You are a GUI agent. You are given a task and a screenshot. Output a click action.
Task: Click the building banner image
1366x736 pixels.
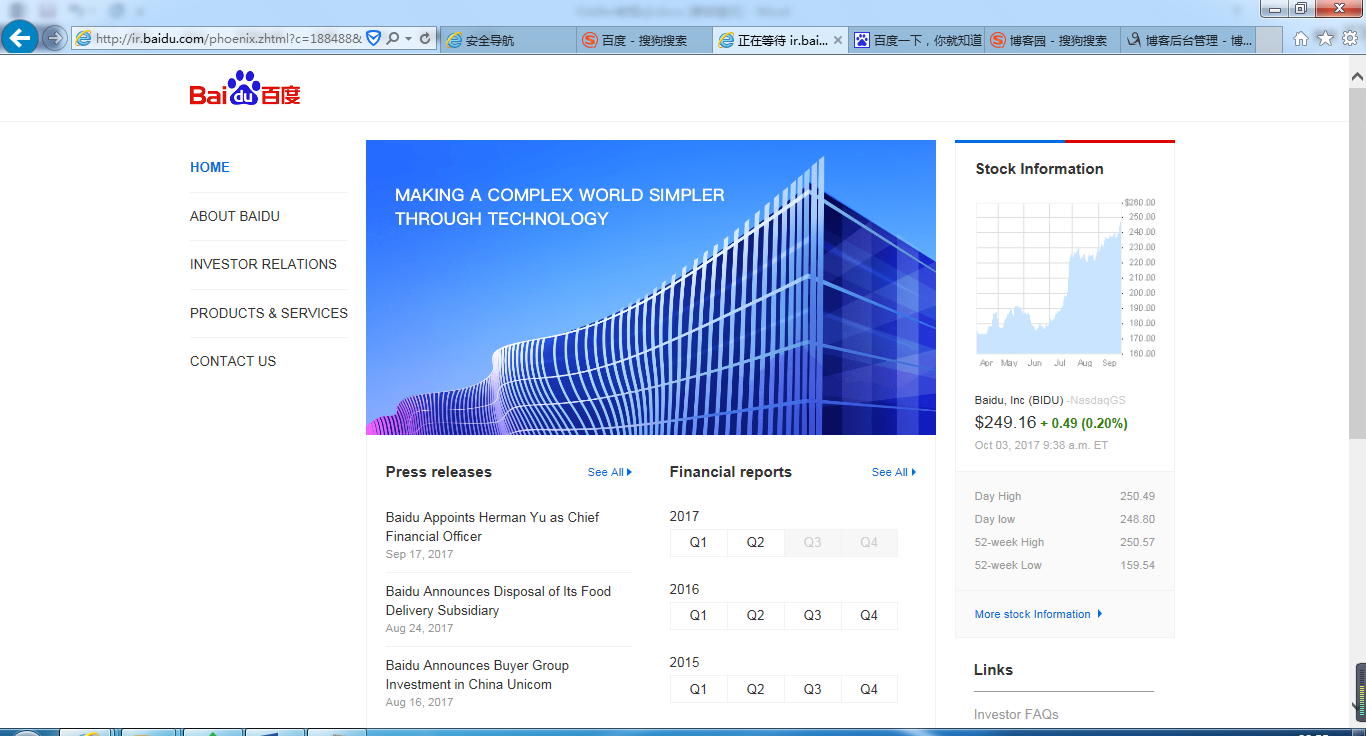pyautogui.click(x=651, y=287)
